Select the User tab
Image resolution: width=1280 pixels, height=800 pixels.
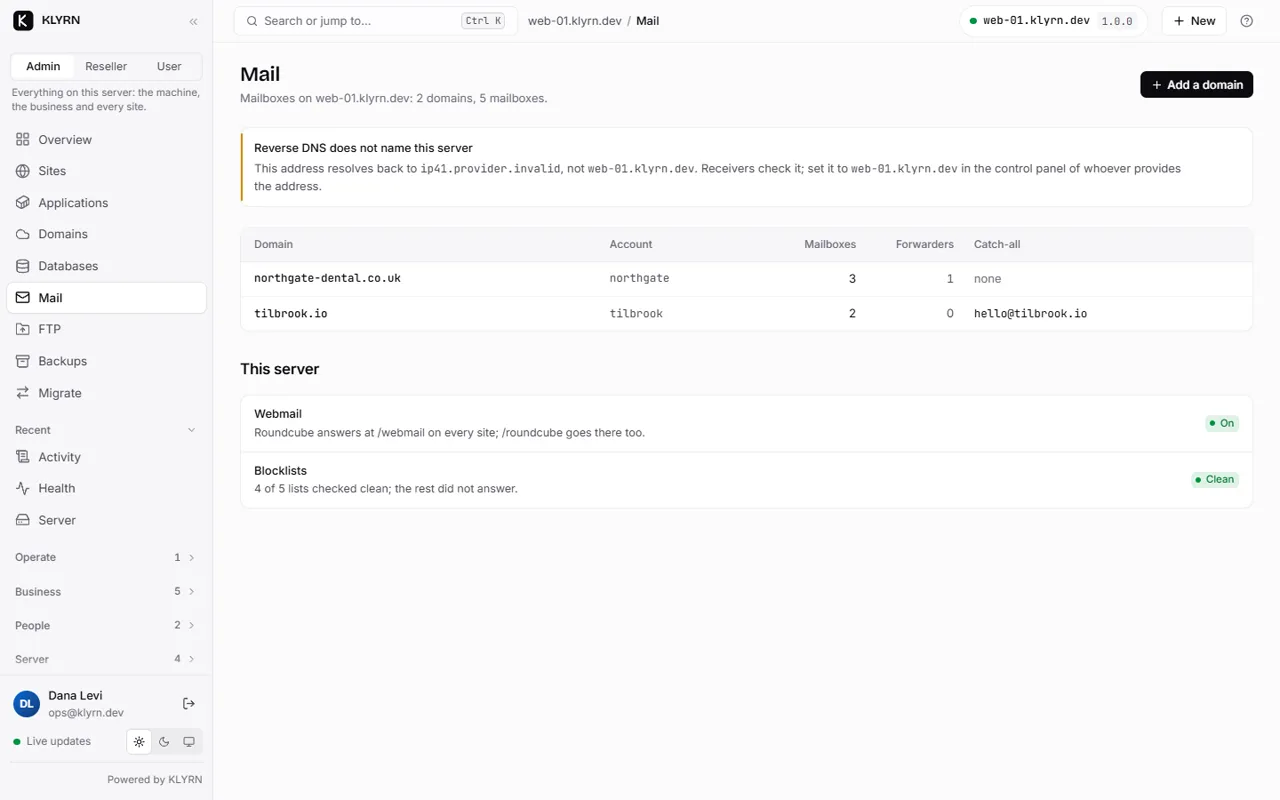tap(169, 66)
